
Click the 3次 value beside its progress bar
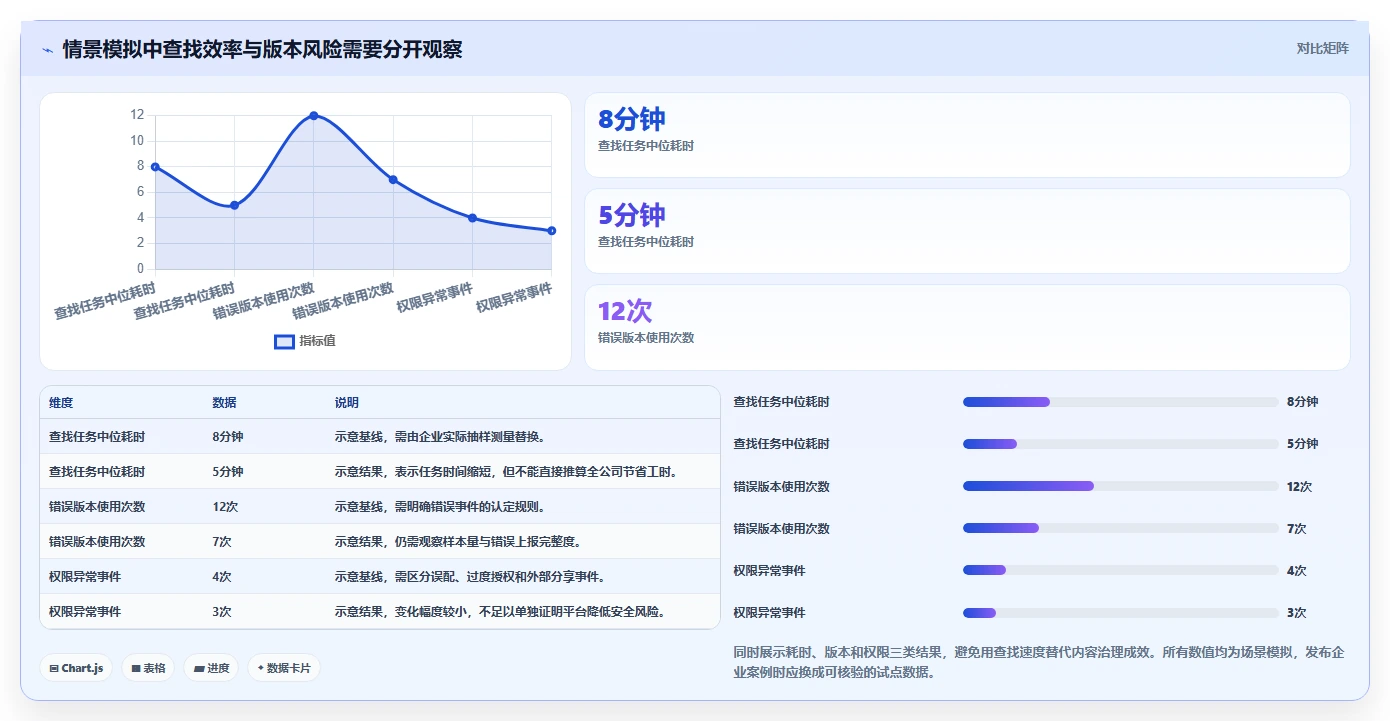1296,613
